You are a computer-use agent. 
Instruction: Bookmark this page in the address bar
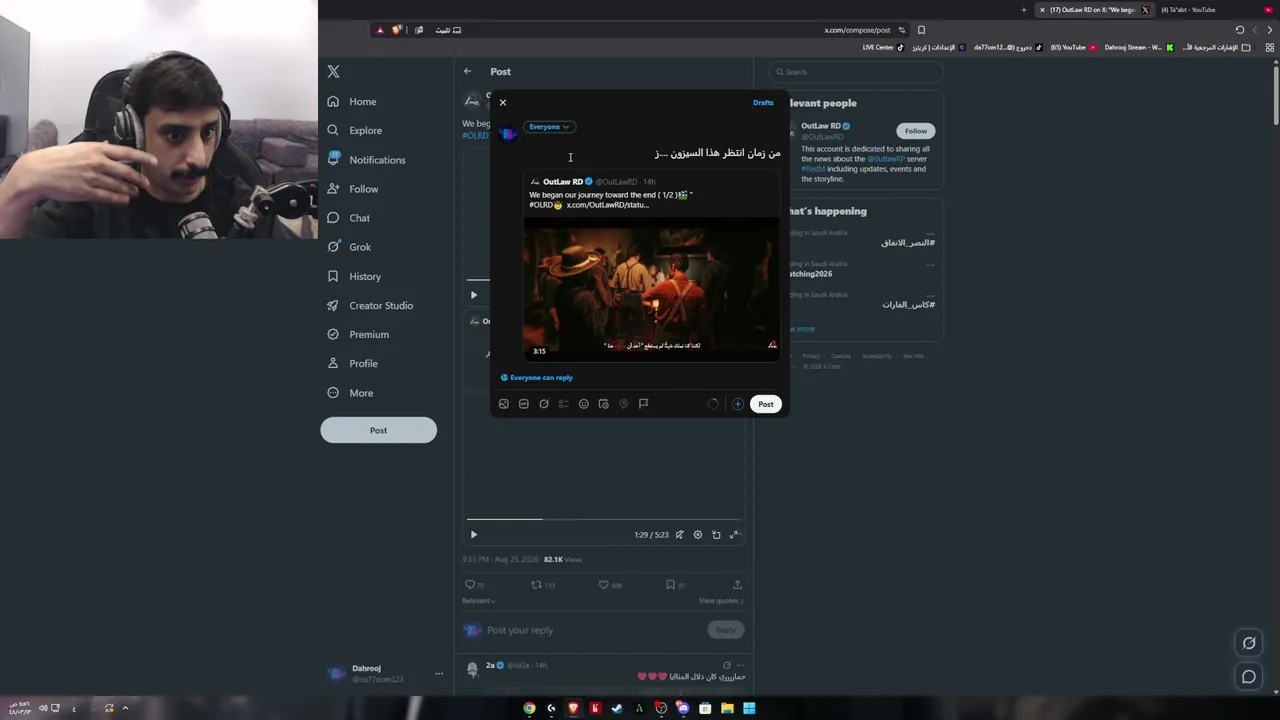[921, 30]
